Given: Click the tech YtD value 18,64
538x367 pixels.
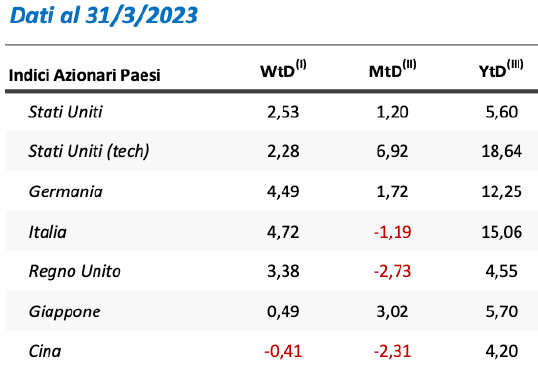Looking at the screenshot, I should 502,151.
